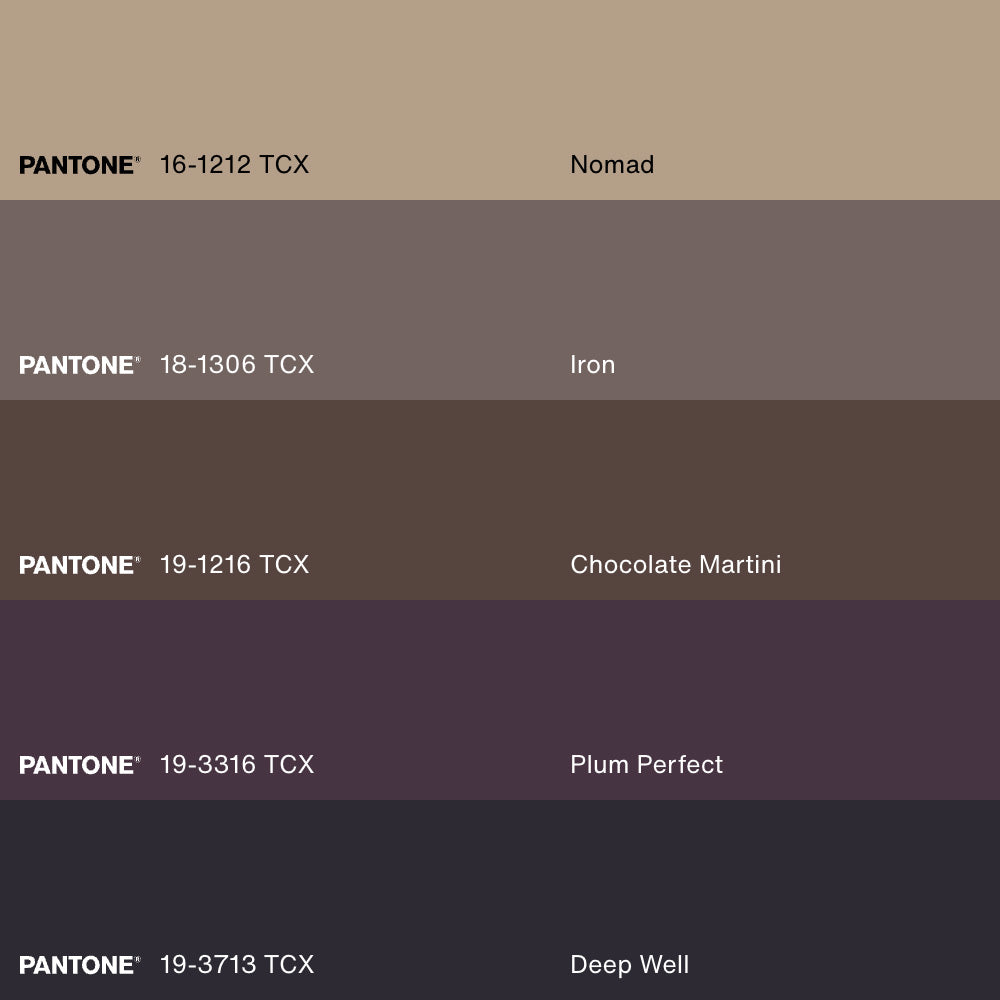Click the "Deep Well" name label

click(629, 965)
